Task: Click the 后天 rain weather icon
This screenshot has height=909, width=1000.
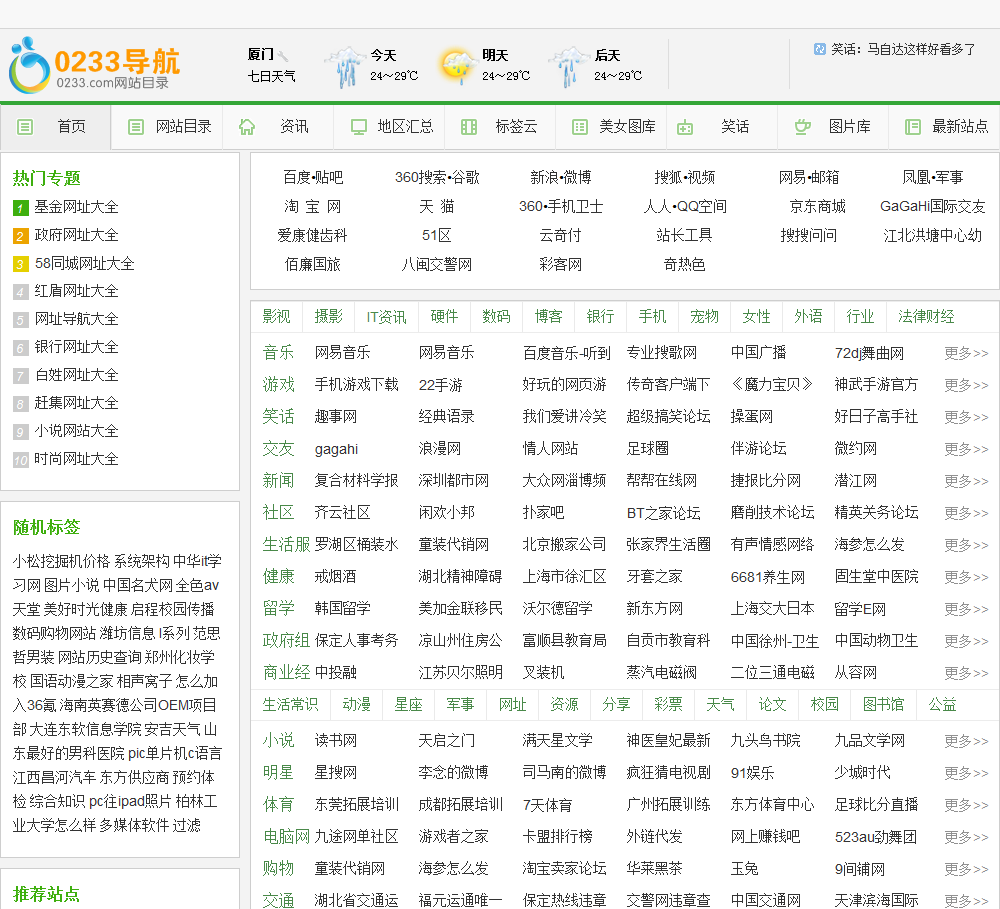Action: tap(568, 66)
